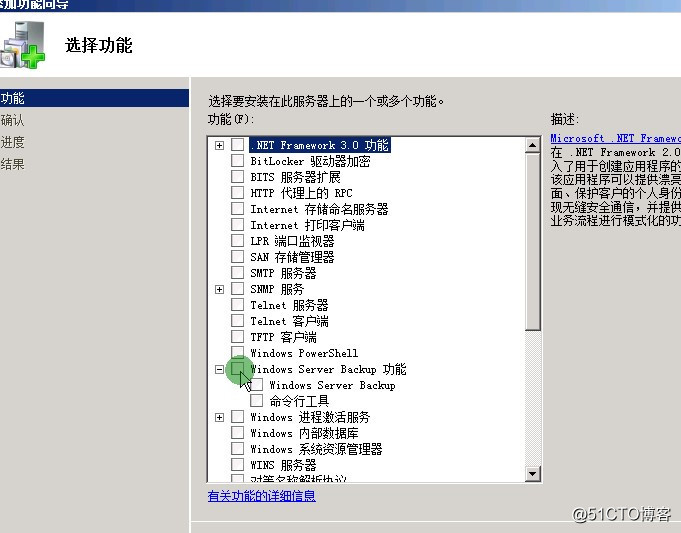The width and height of the screenshot is (681, 533).
Task: Enable SAN 存储管理器 checkbox
Action: click(x=237, y=257)
